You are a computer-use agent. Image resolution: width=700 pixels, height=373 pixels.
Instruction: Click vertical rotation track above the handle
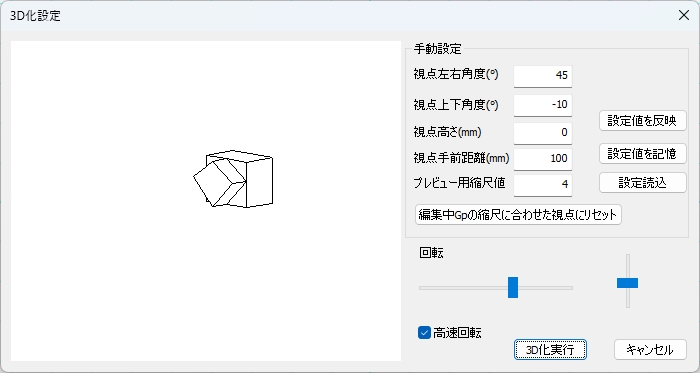628,266
